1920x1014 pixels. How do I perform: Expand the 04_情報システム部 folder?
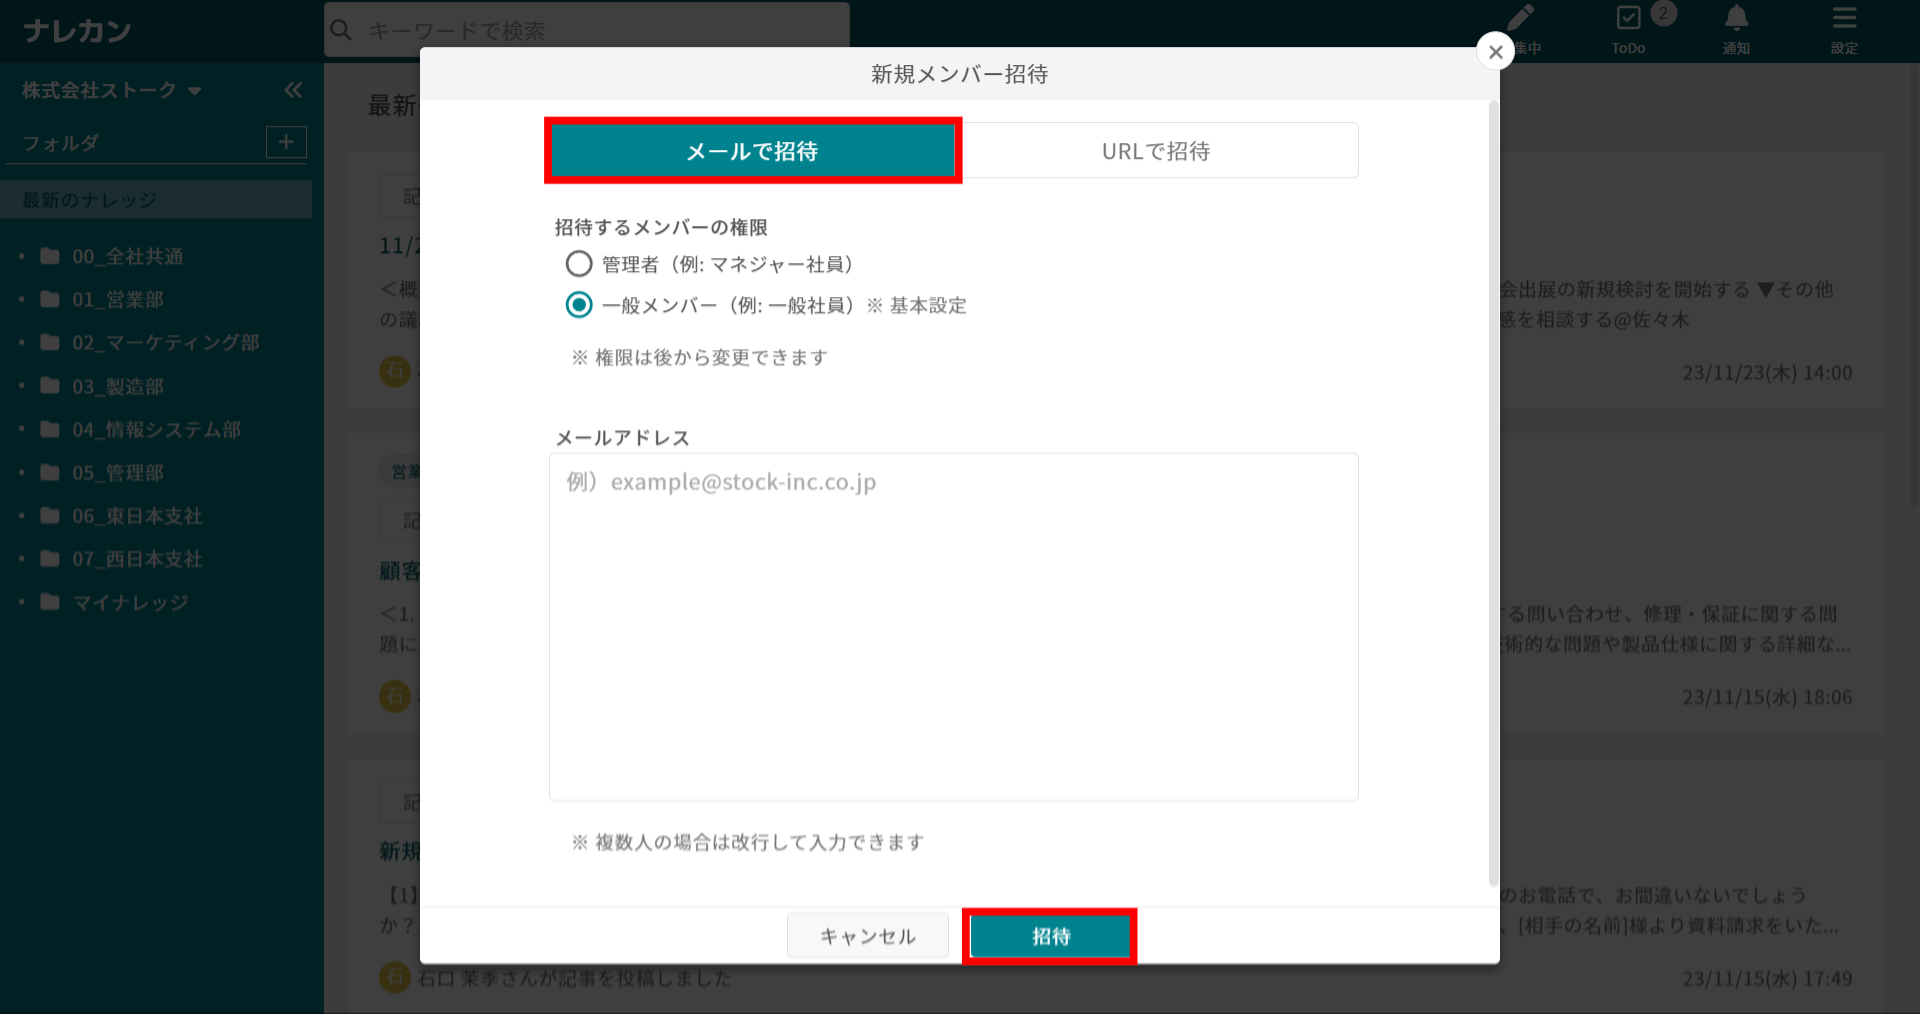coord(22,430)
